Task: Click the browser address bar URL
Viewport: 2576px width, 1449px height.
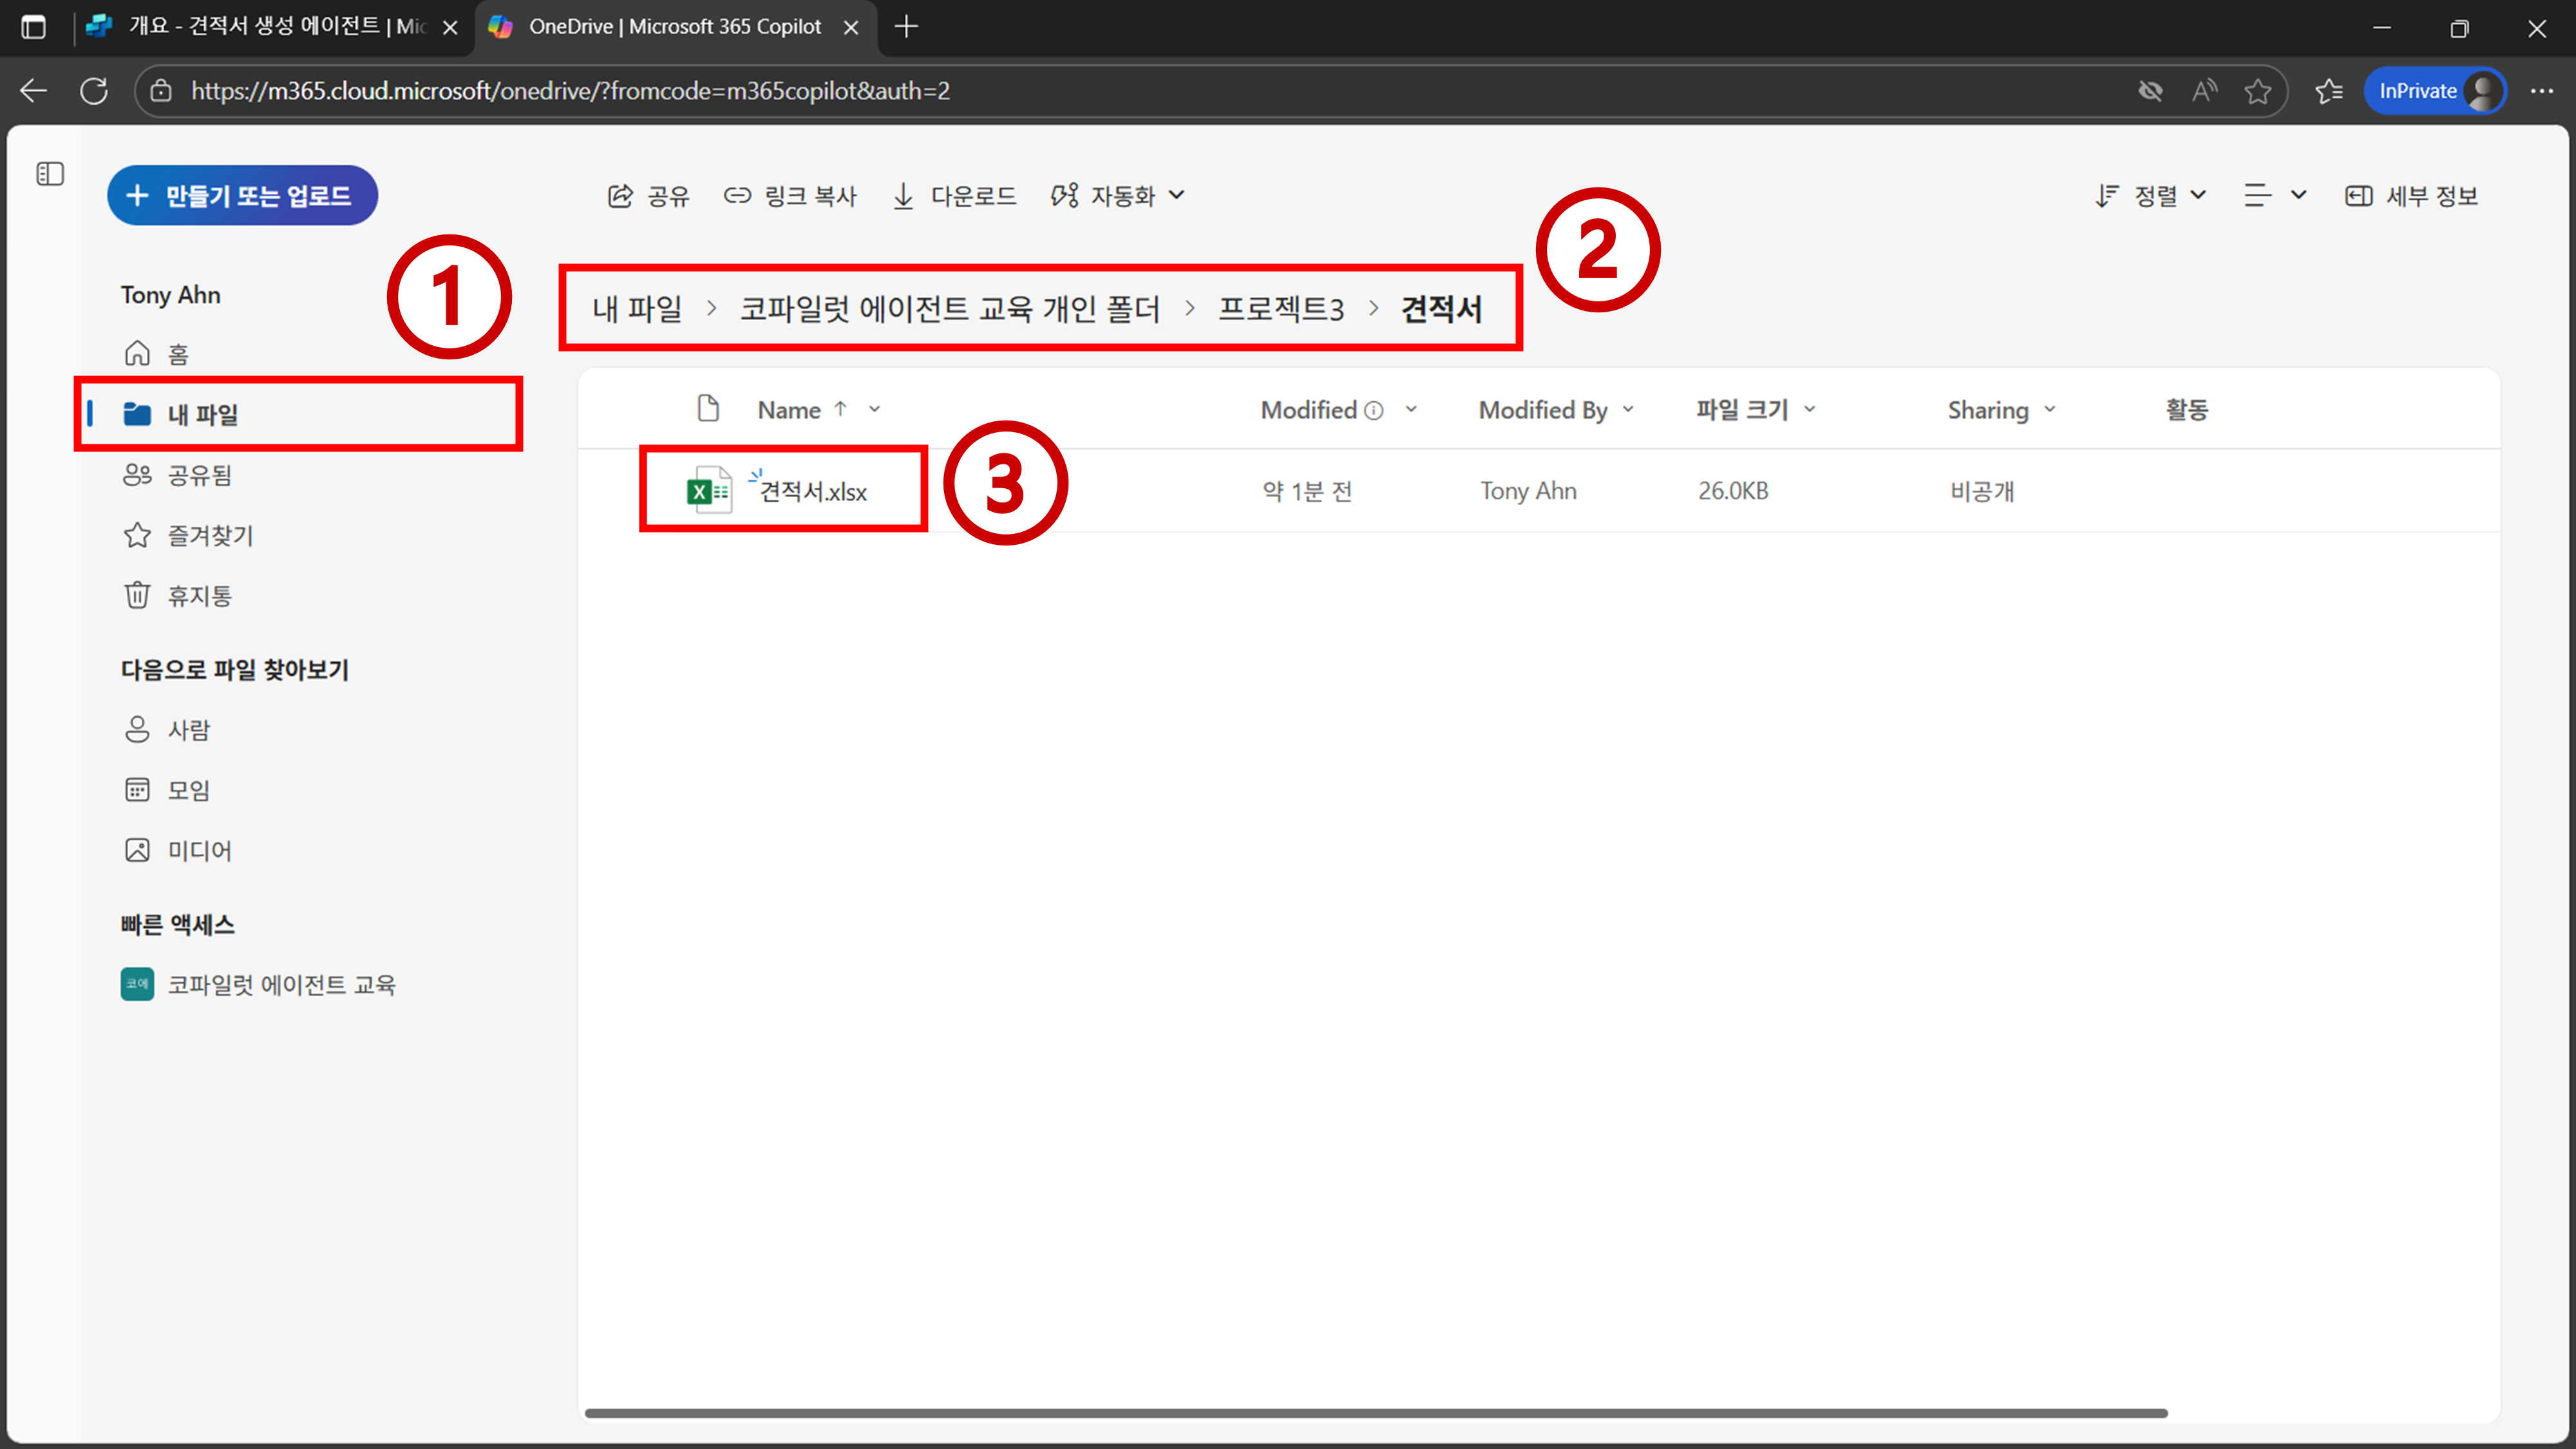Action: click(x=570, y=91)
